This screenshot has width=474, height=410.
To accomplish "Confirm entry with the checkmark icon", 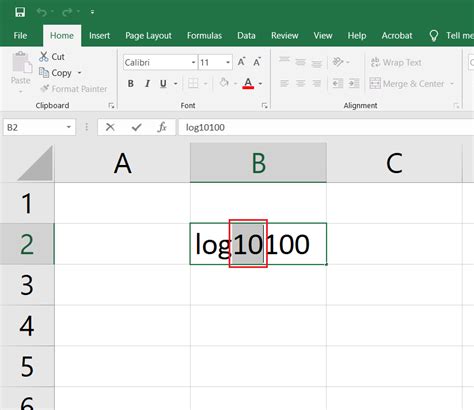I will point(136,127).
